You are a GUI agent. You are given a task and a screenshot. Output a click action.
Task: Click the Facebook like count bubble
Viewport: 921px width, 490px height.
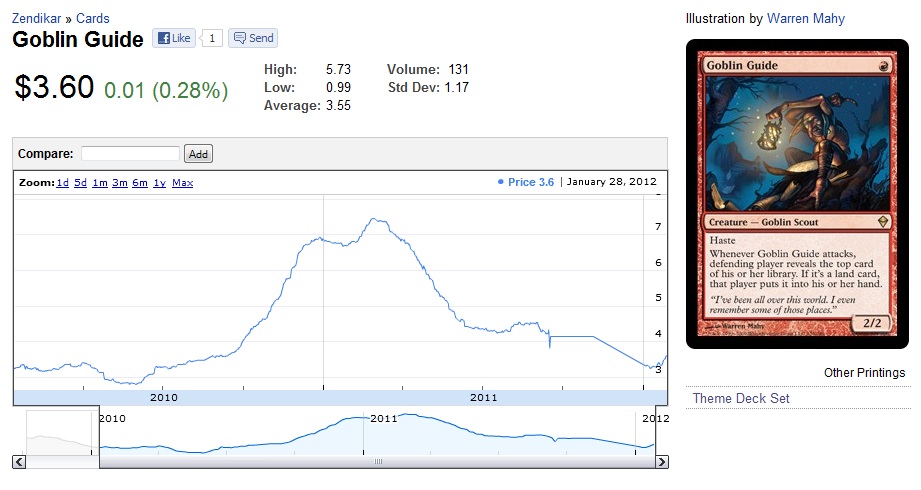212,38
